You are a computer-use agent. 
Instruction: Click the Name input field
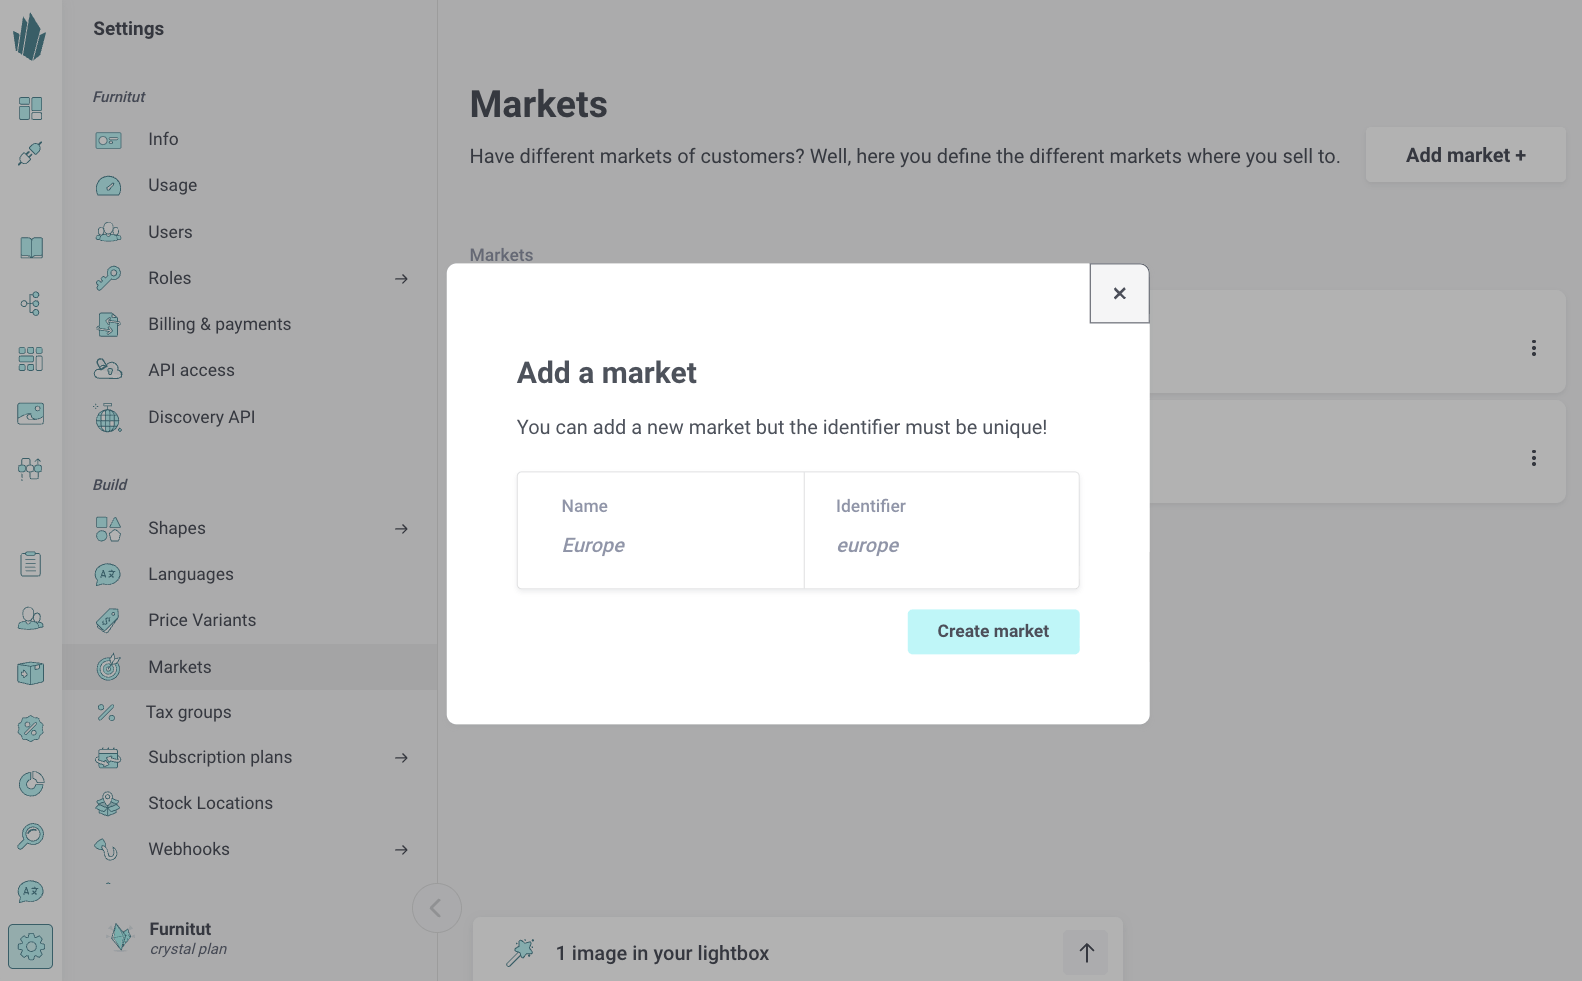[x=660, y=545]
